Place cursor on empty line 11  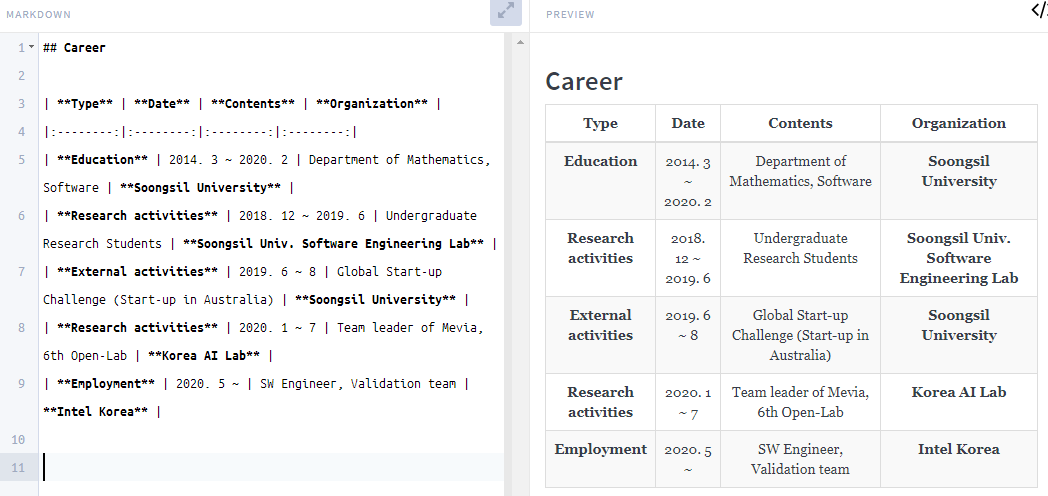272,467
